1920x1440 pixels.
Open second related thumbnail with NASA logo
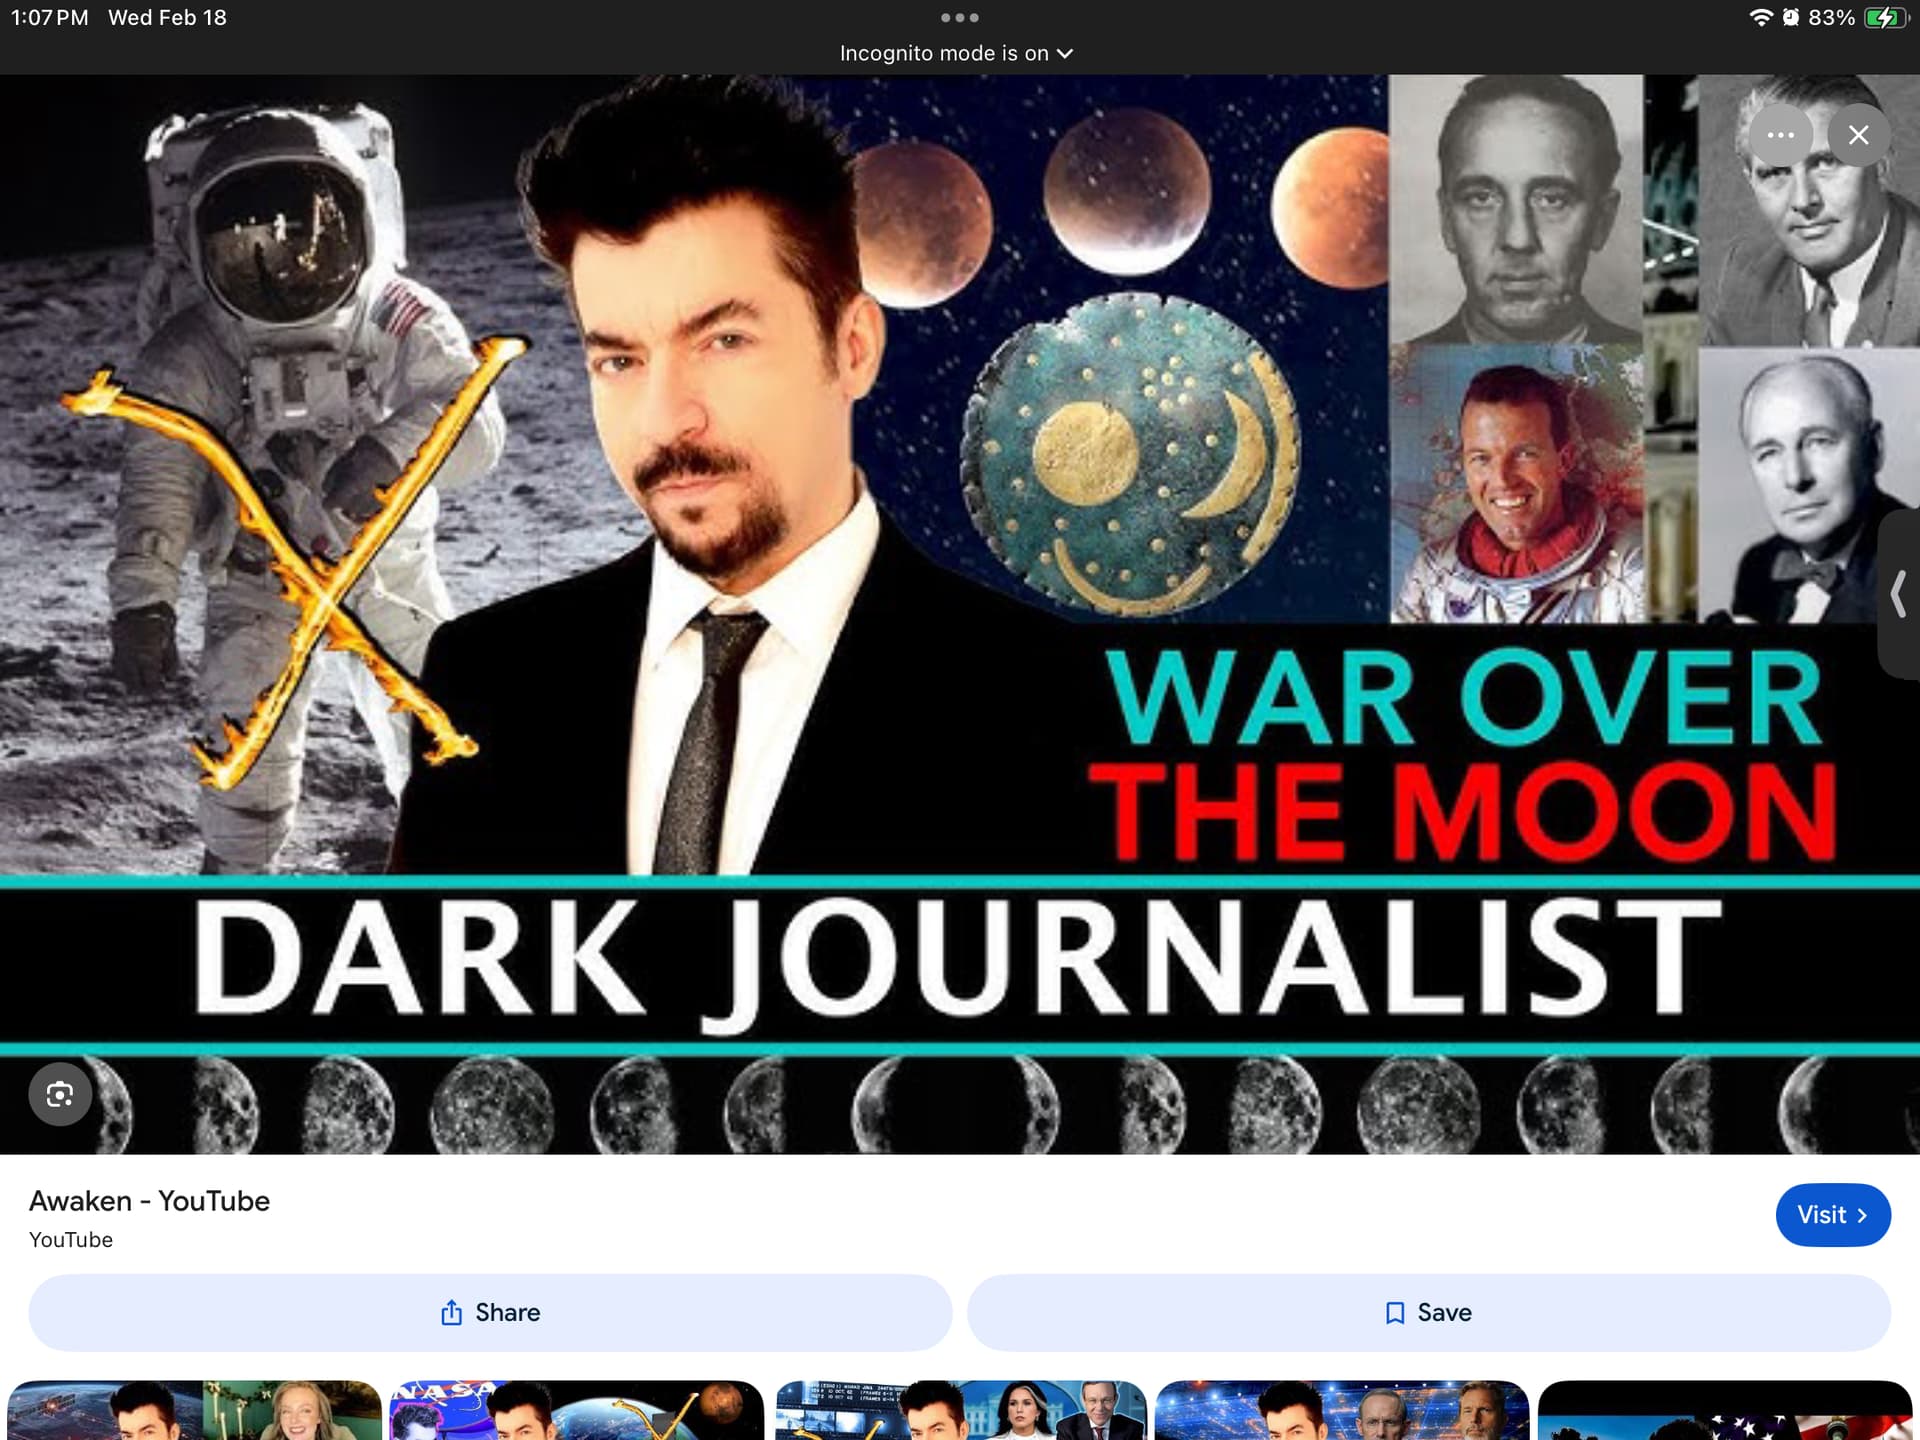(x=576, y=1411)
